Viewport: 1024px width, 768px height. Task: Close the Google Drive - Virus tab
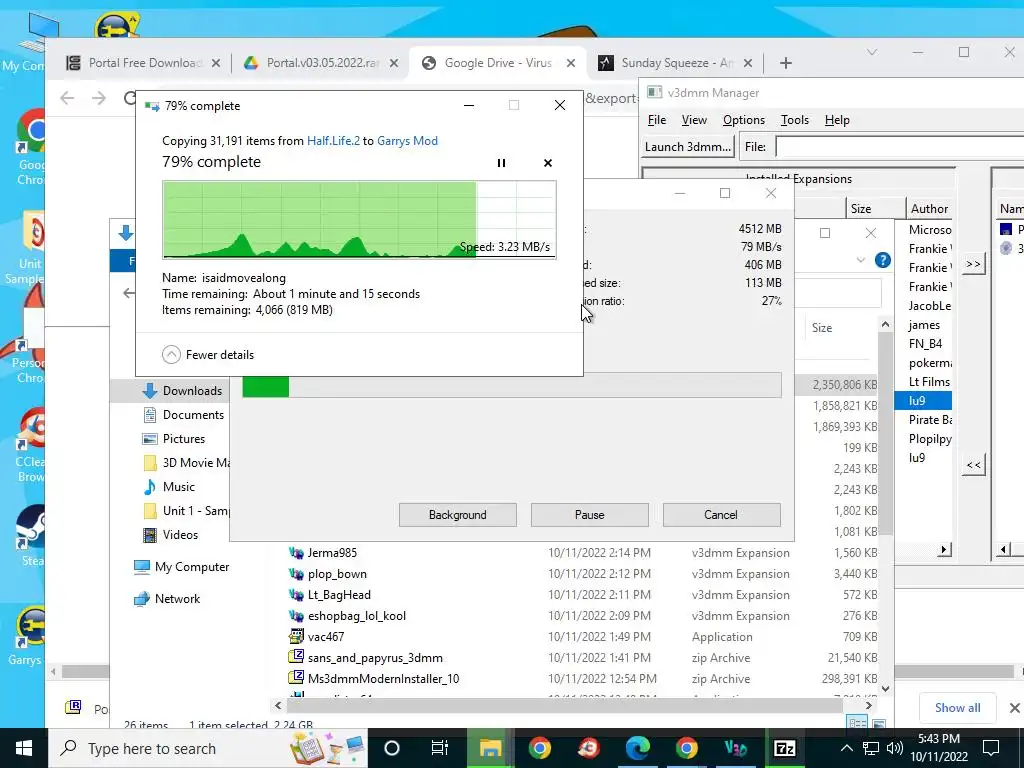pos(571,63)
